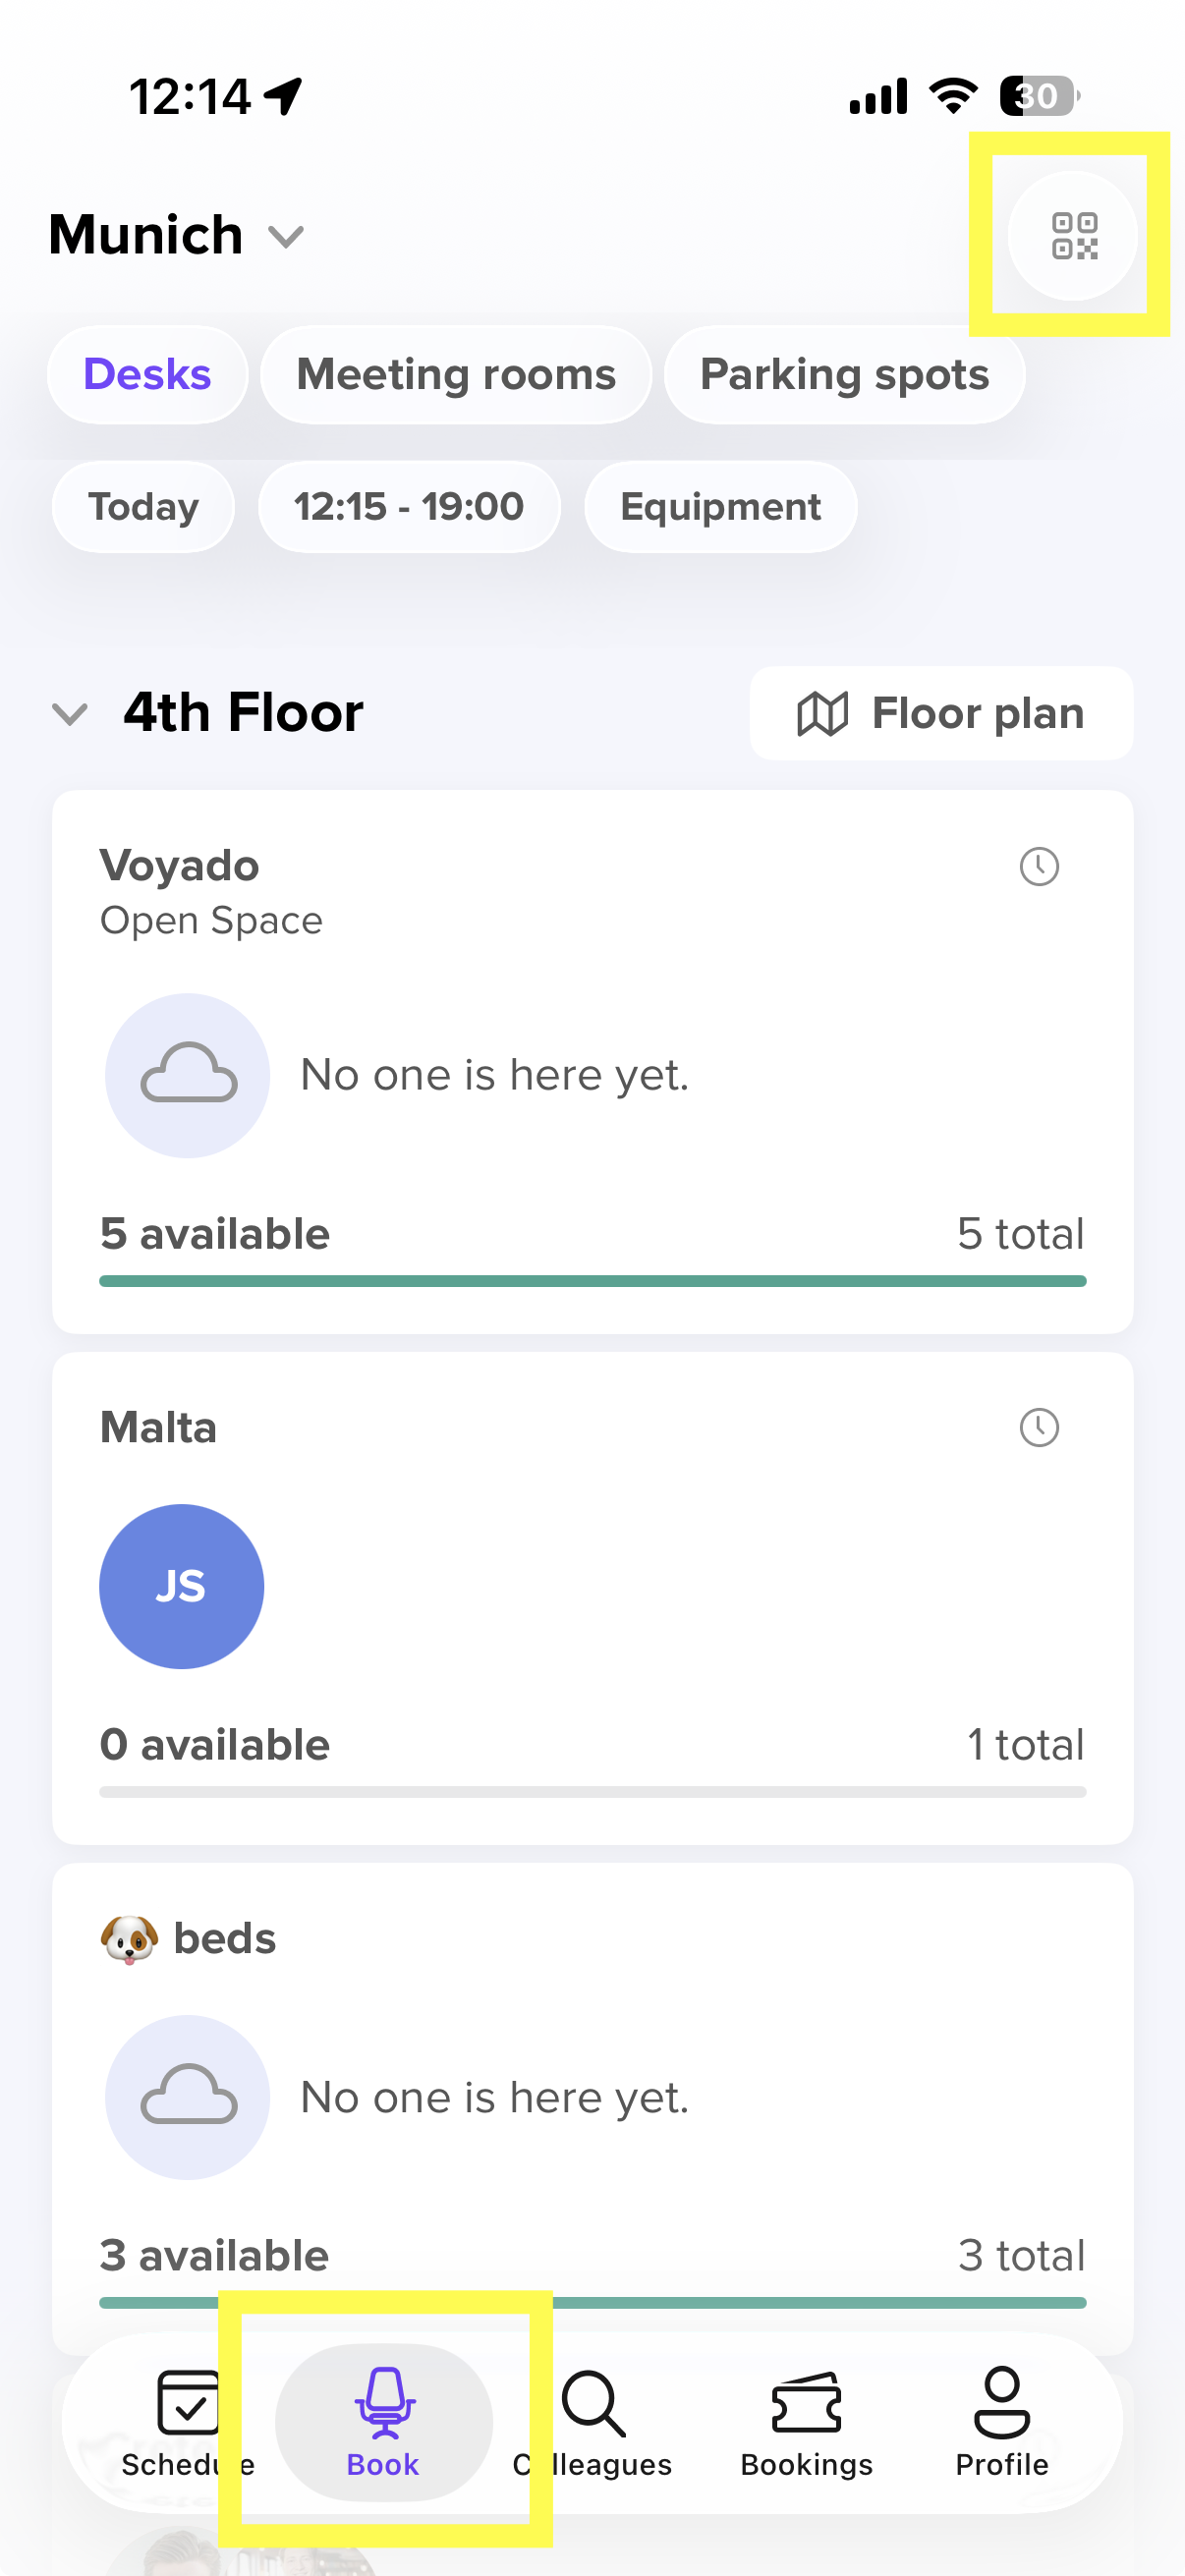Viewport: 1185px width, 2576px height.
Task: Expand the Munich location dropdown
Action: pos(286,237)
